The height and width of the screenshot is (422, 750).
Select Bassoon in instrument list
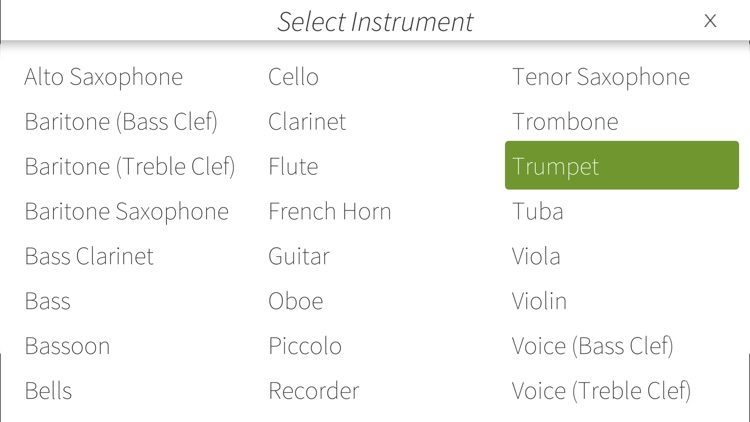[x=67, y=346]
